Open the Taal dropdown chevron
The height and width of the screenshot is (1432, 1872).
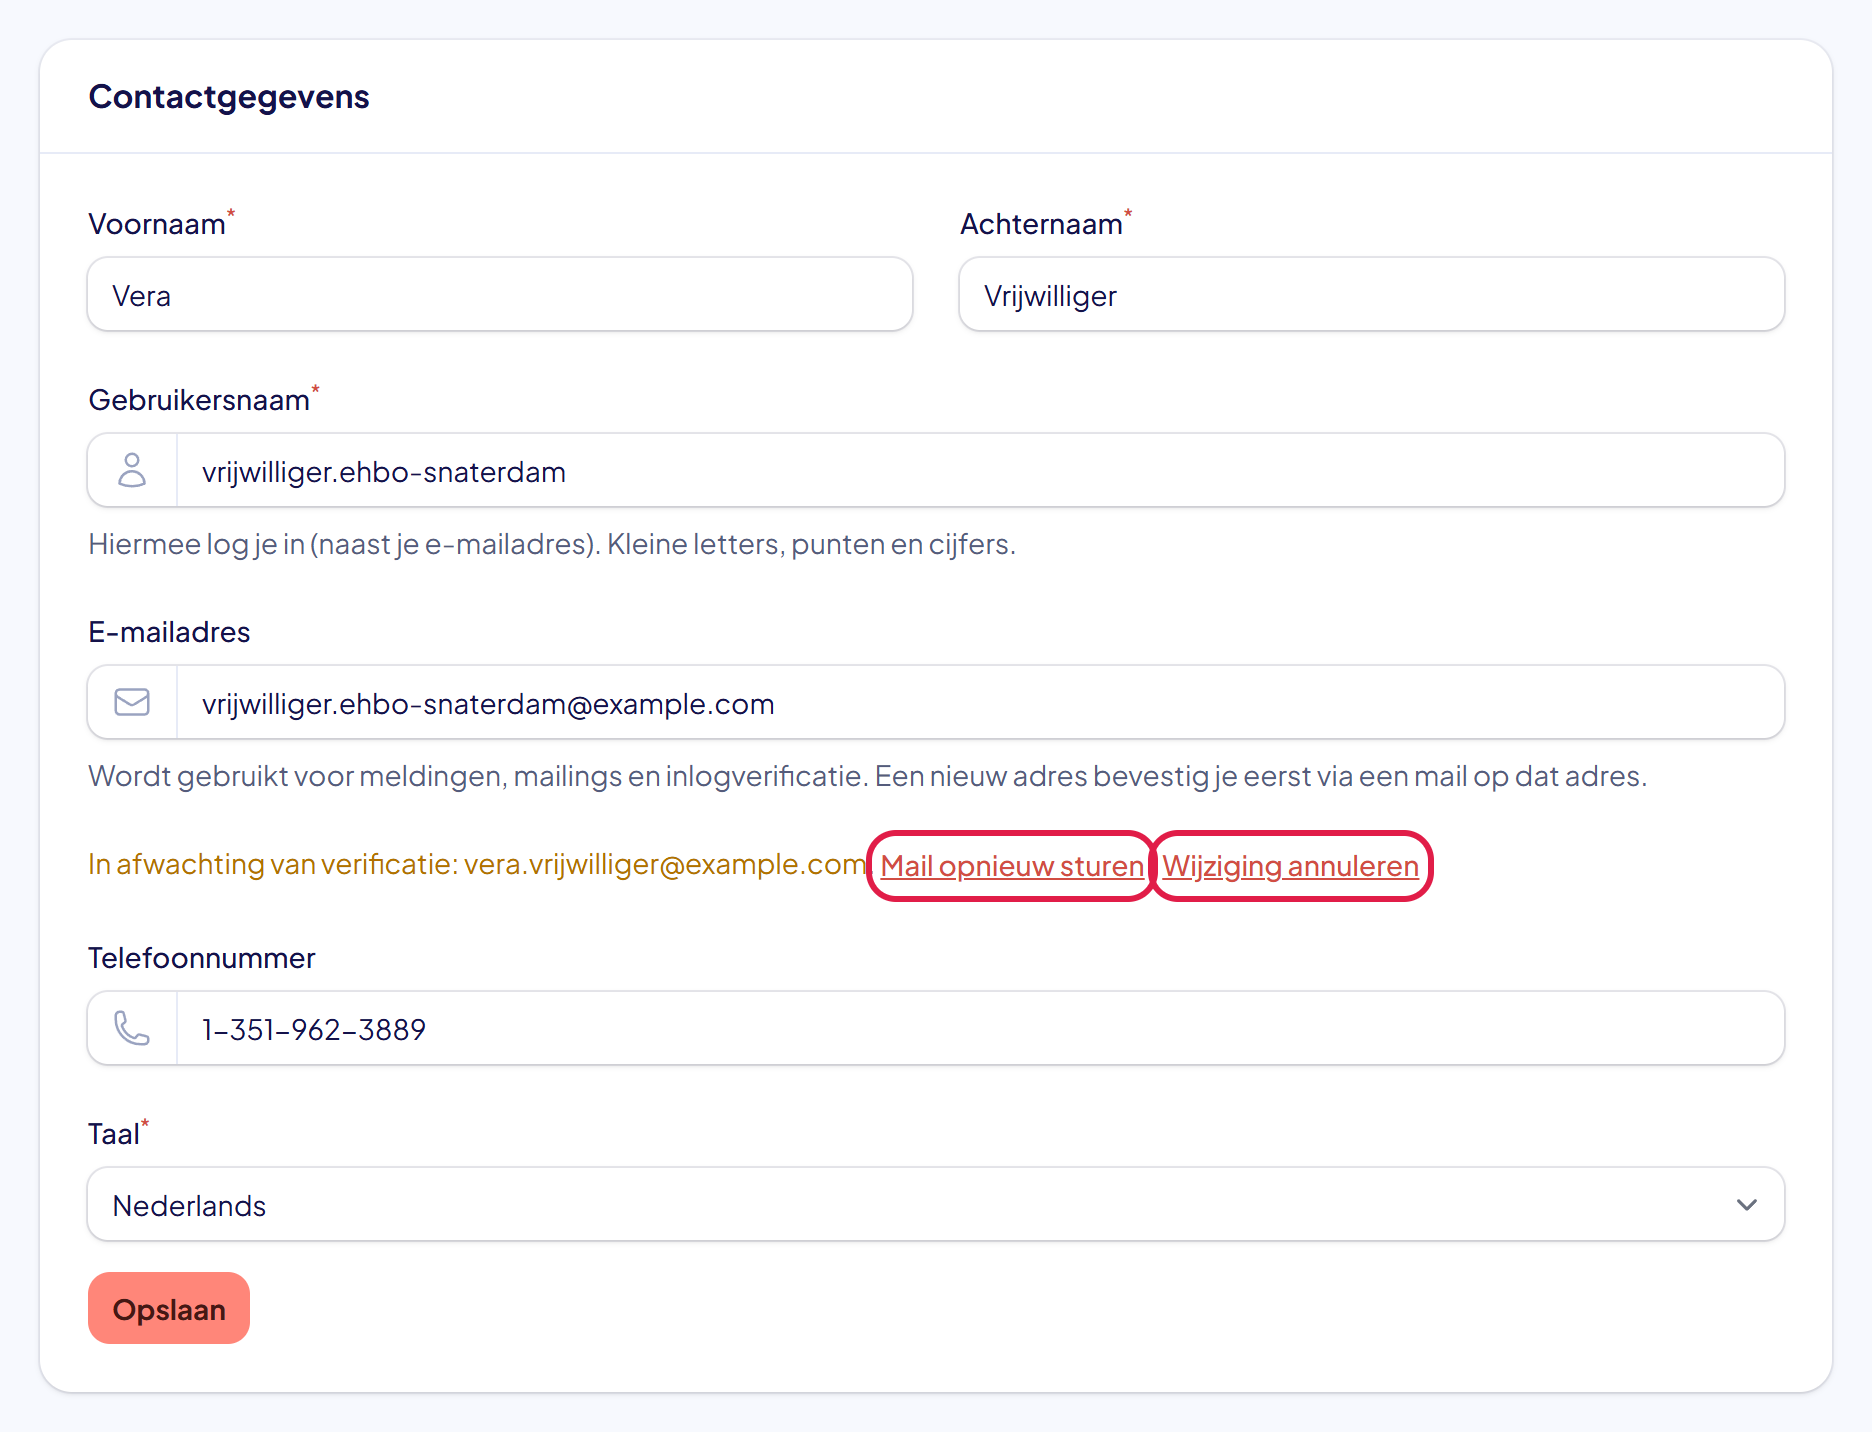pos(1746,1204)
